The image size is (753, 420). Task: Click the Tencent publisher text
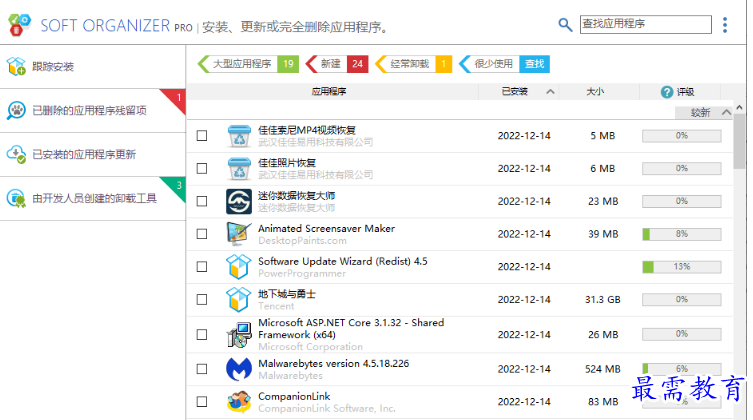(x=276, y=306)
